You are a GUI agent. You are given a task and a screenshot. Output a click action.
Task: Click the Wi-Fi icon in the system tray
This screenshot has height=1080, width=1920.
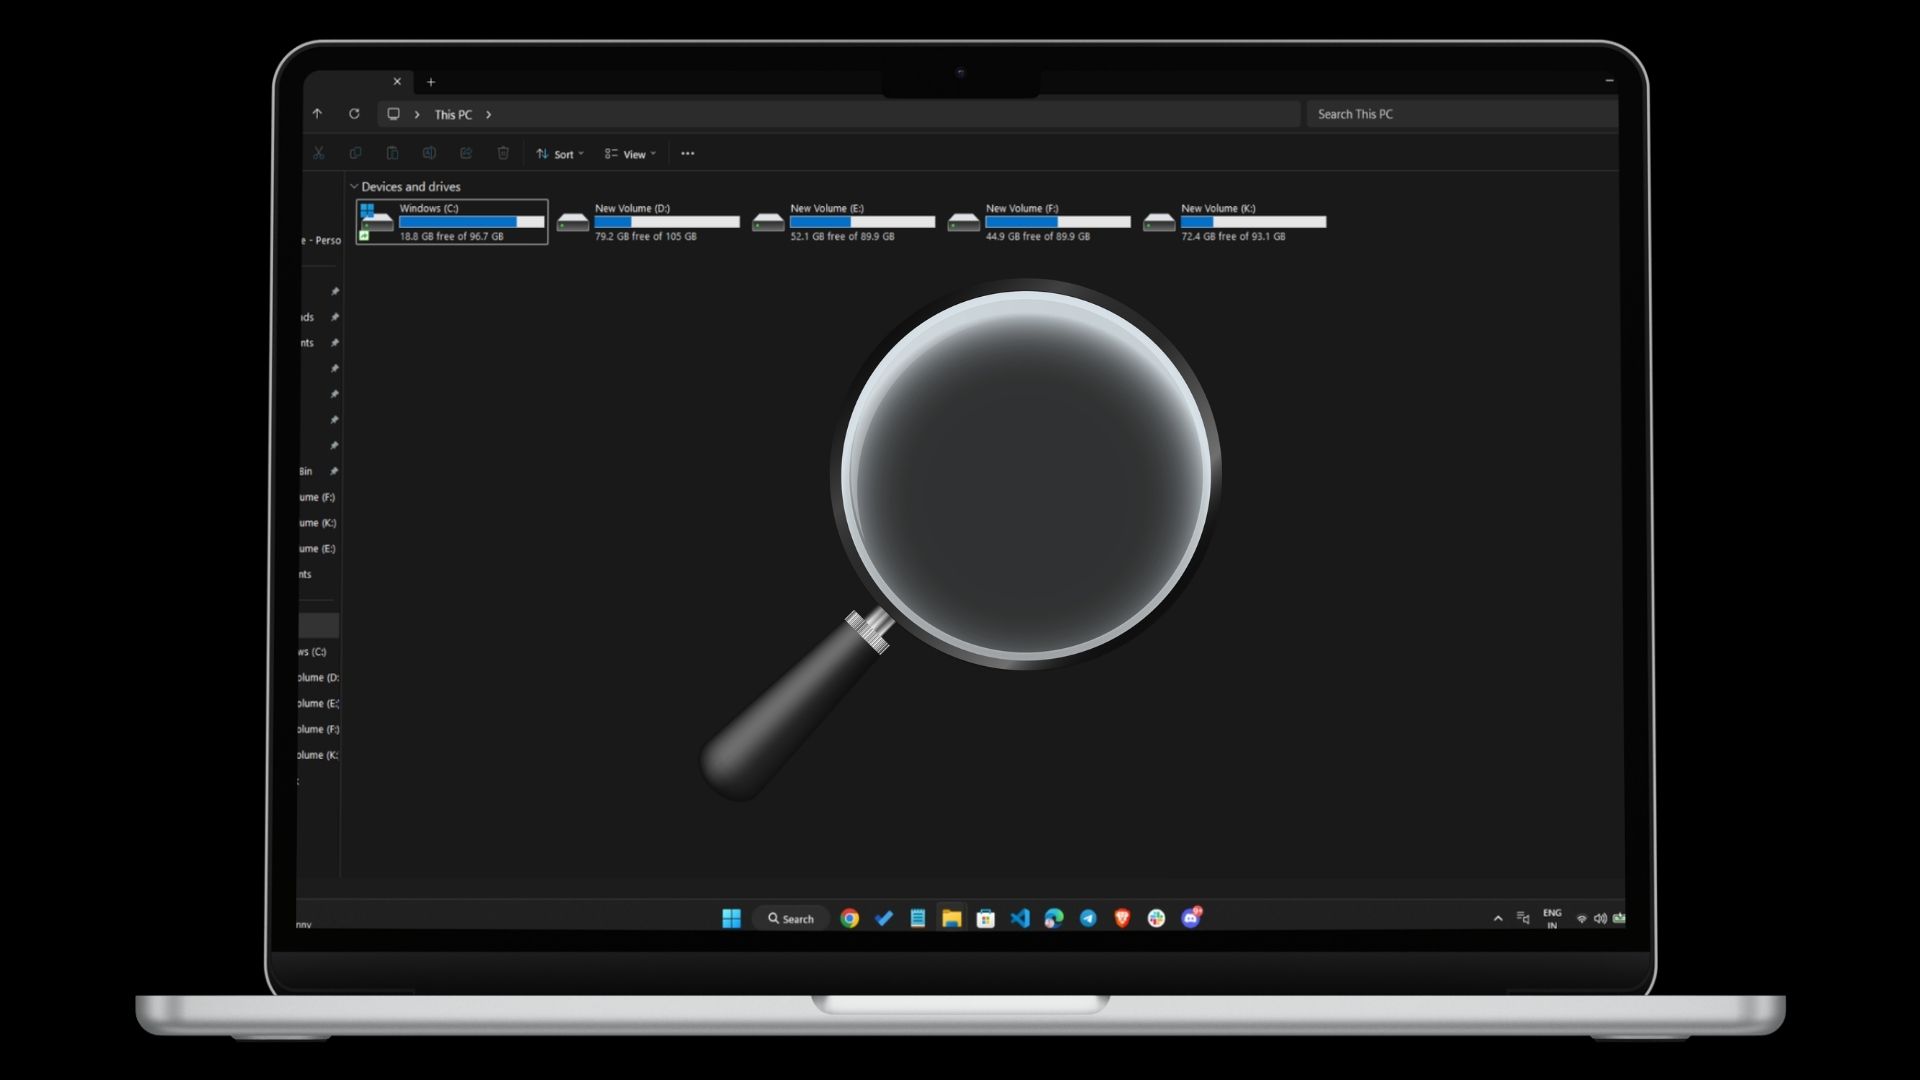point(1582,918)
